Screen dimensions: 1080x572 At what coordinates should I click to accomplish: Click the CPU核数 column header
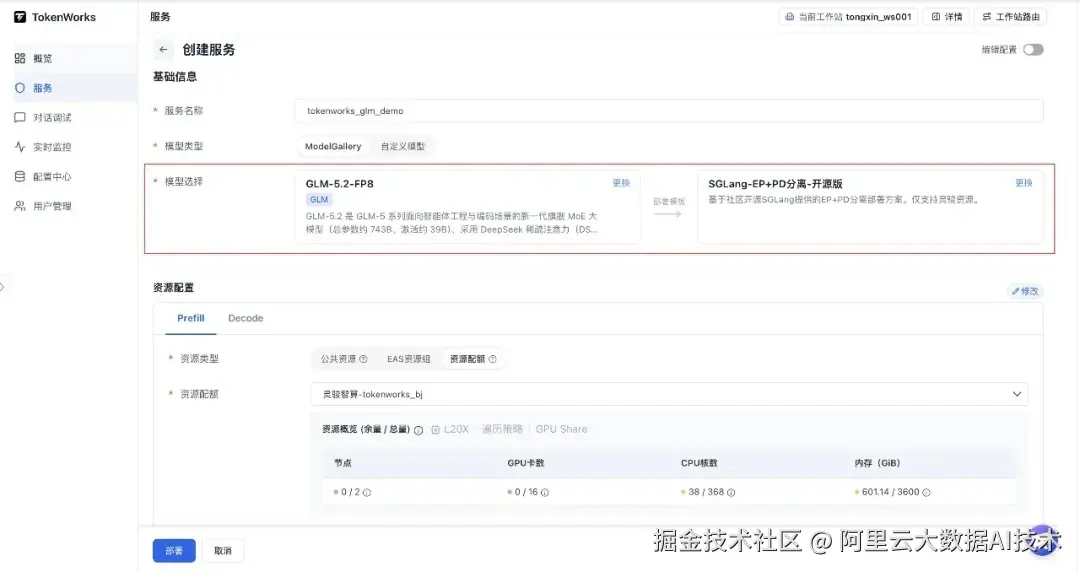click(699, 463)
